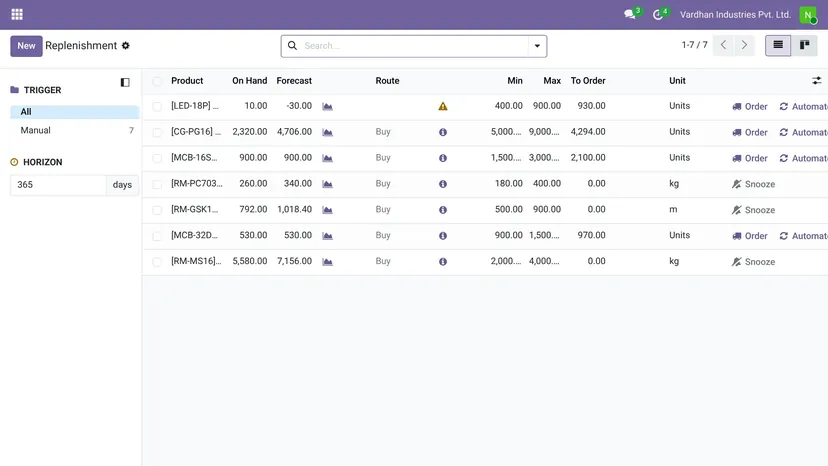Order the MCB-16S product
Screen dimensions: 828x466
coord(750,158)
